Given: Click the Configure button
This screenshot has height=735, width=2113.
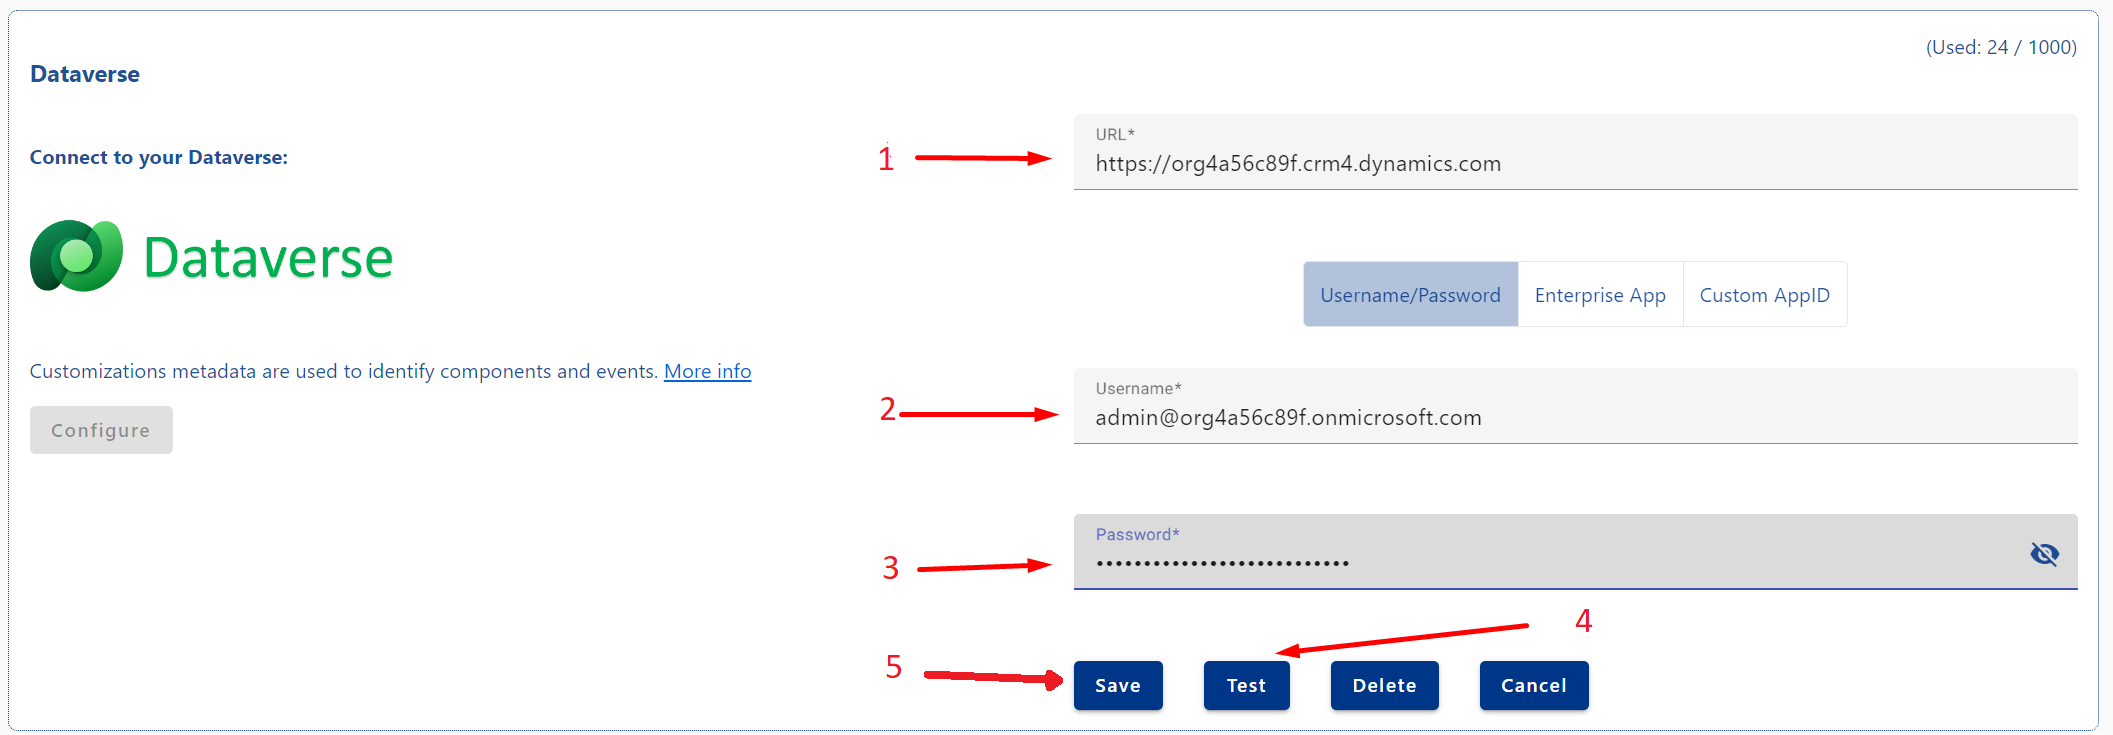Looking at the screenshot, I should tap(101, 430).
